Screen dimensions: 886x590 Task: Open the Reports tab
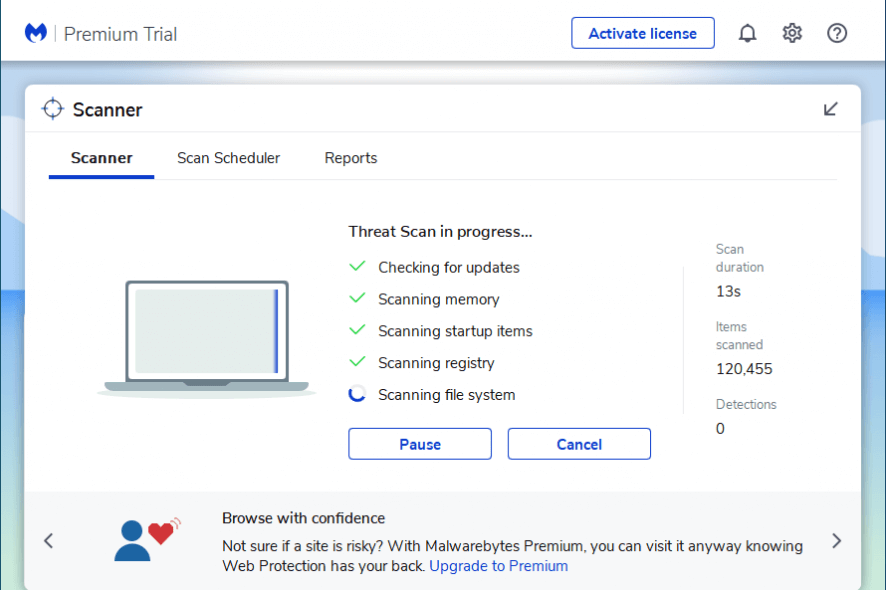coord(350,158)
